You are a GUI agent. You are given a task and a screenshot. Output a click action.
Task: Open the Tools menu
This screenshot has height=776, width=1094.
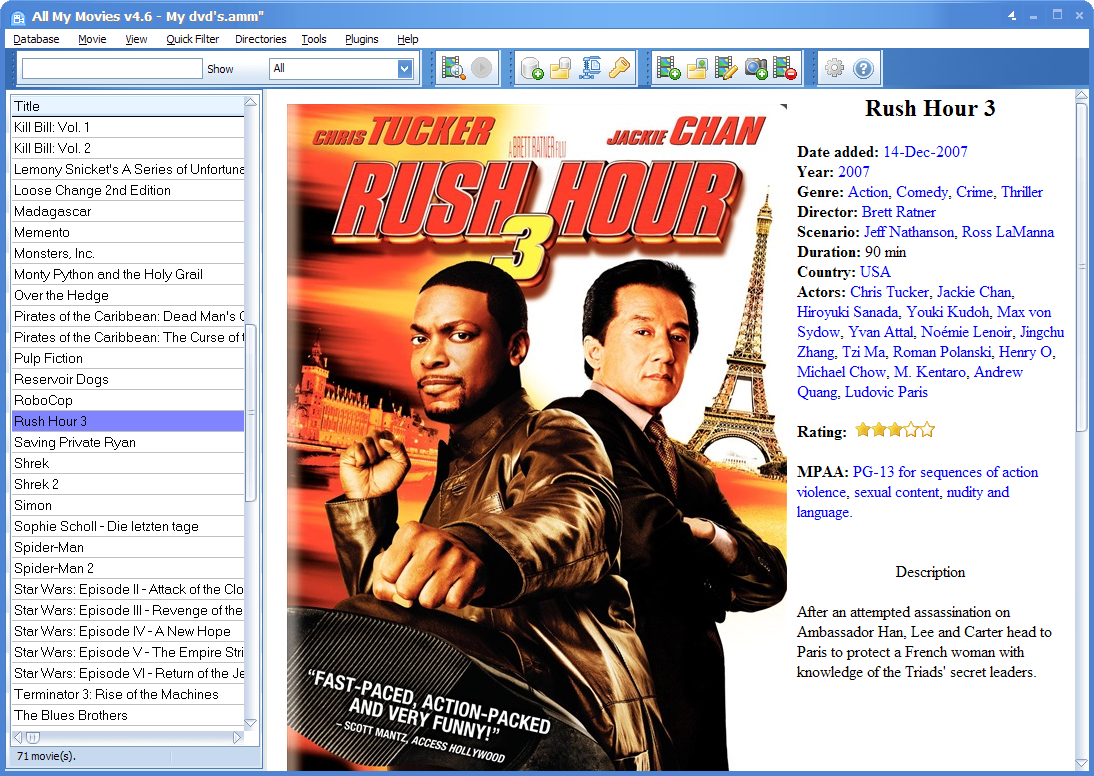(x=314, y=39)
